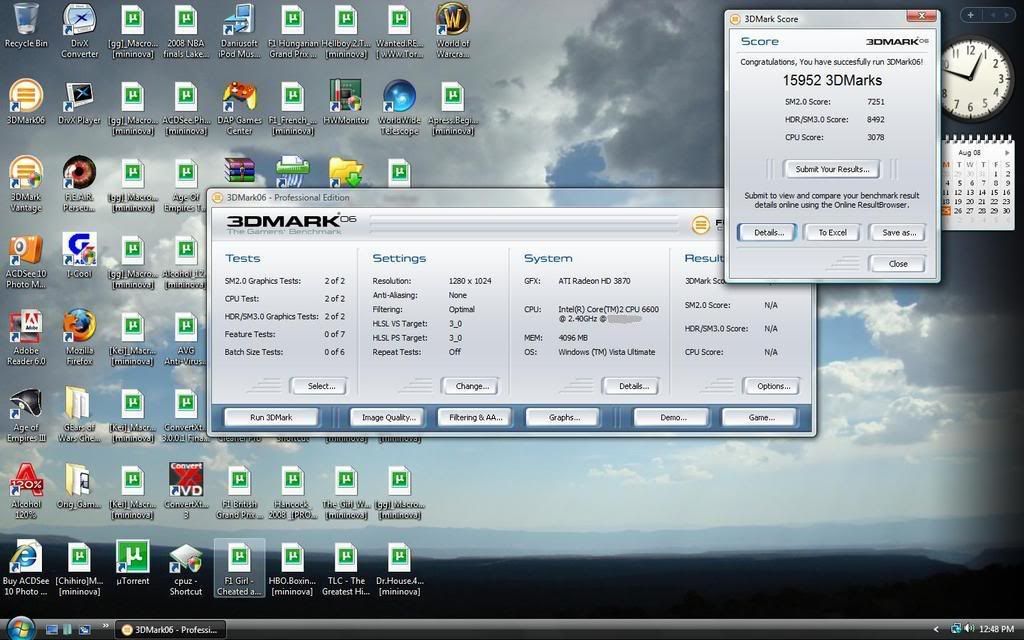Click the Hancock 2008 torrent file icon
The height and width of the screenshot is (640, 1024).
292,491
